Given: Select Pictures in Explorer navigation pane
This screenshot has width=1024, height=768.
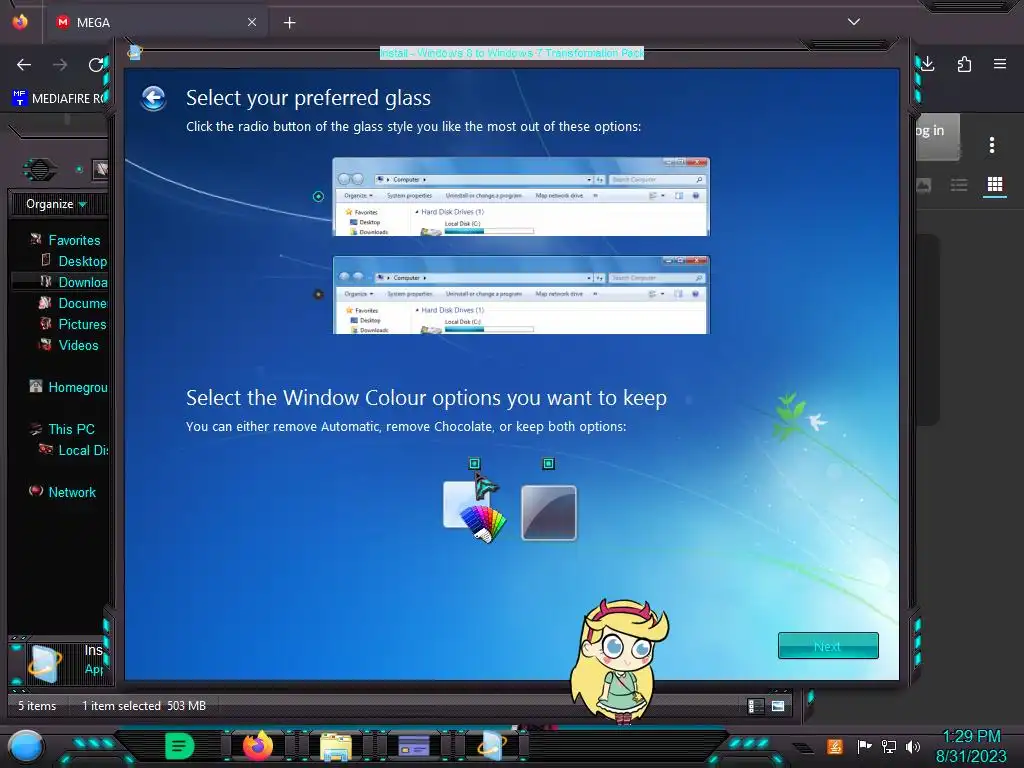Looking at the screenshot, I should pos(82,324).
